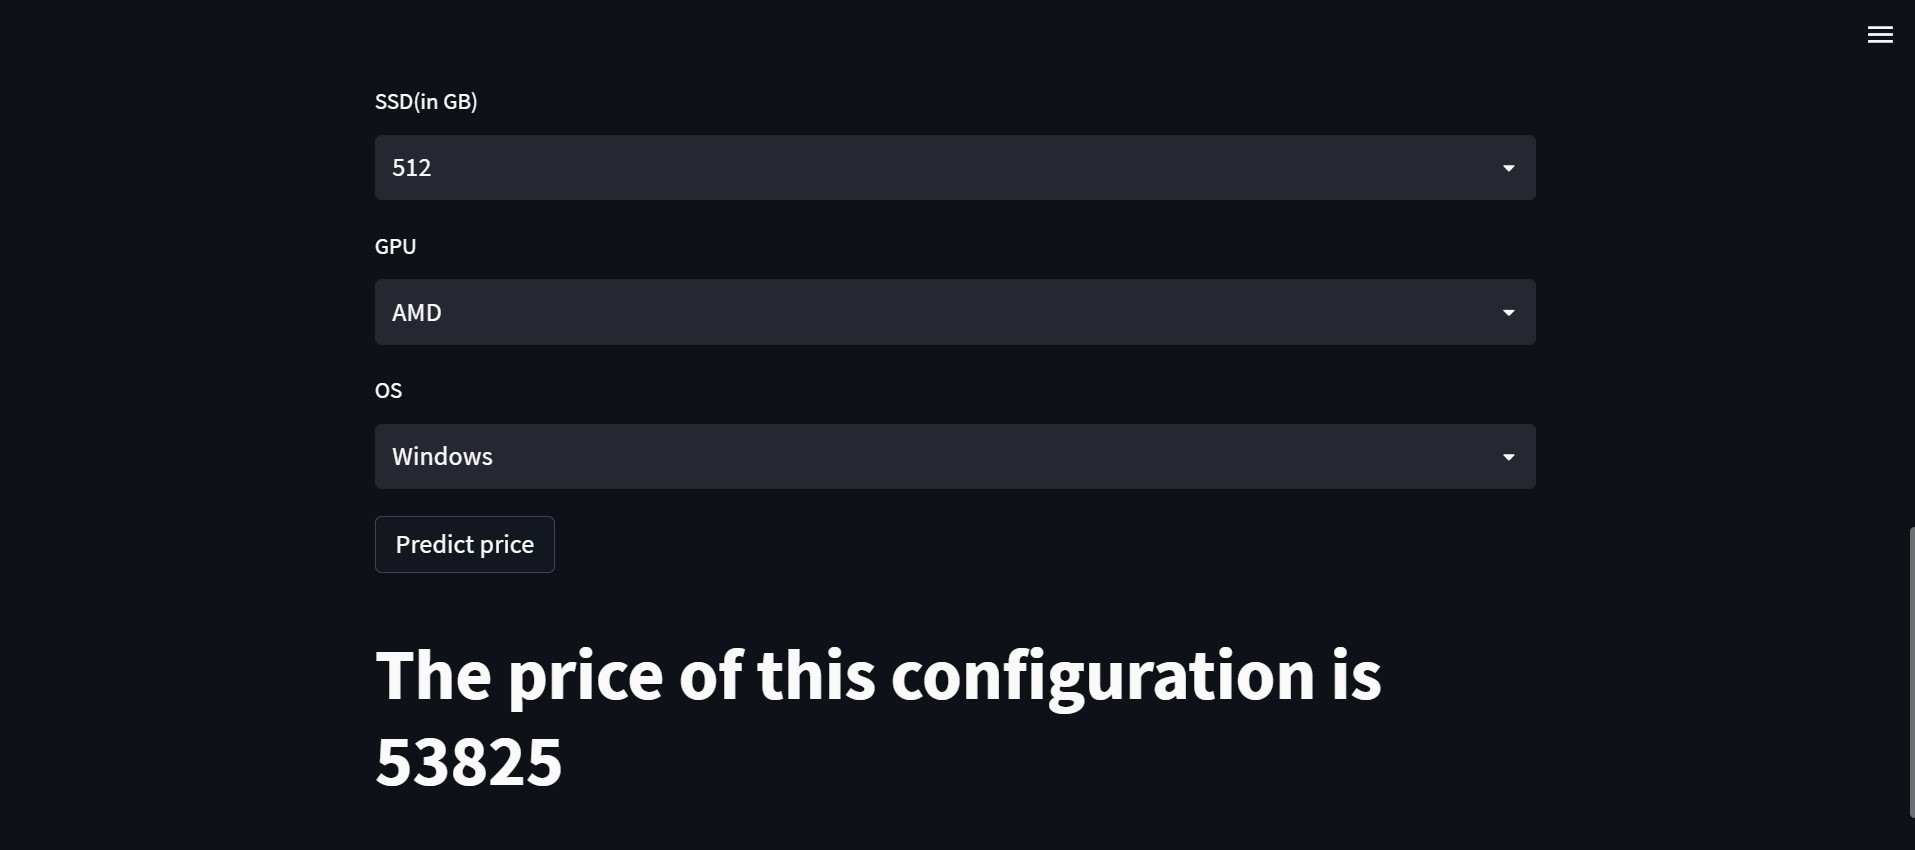Image resolution: width=1915 pixels, height=850 pixels.
Task: Expand the OS dropdown showing Windows
Action: coord(1508,456)
